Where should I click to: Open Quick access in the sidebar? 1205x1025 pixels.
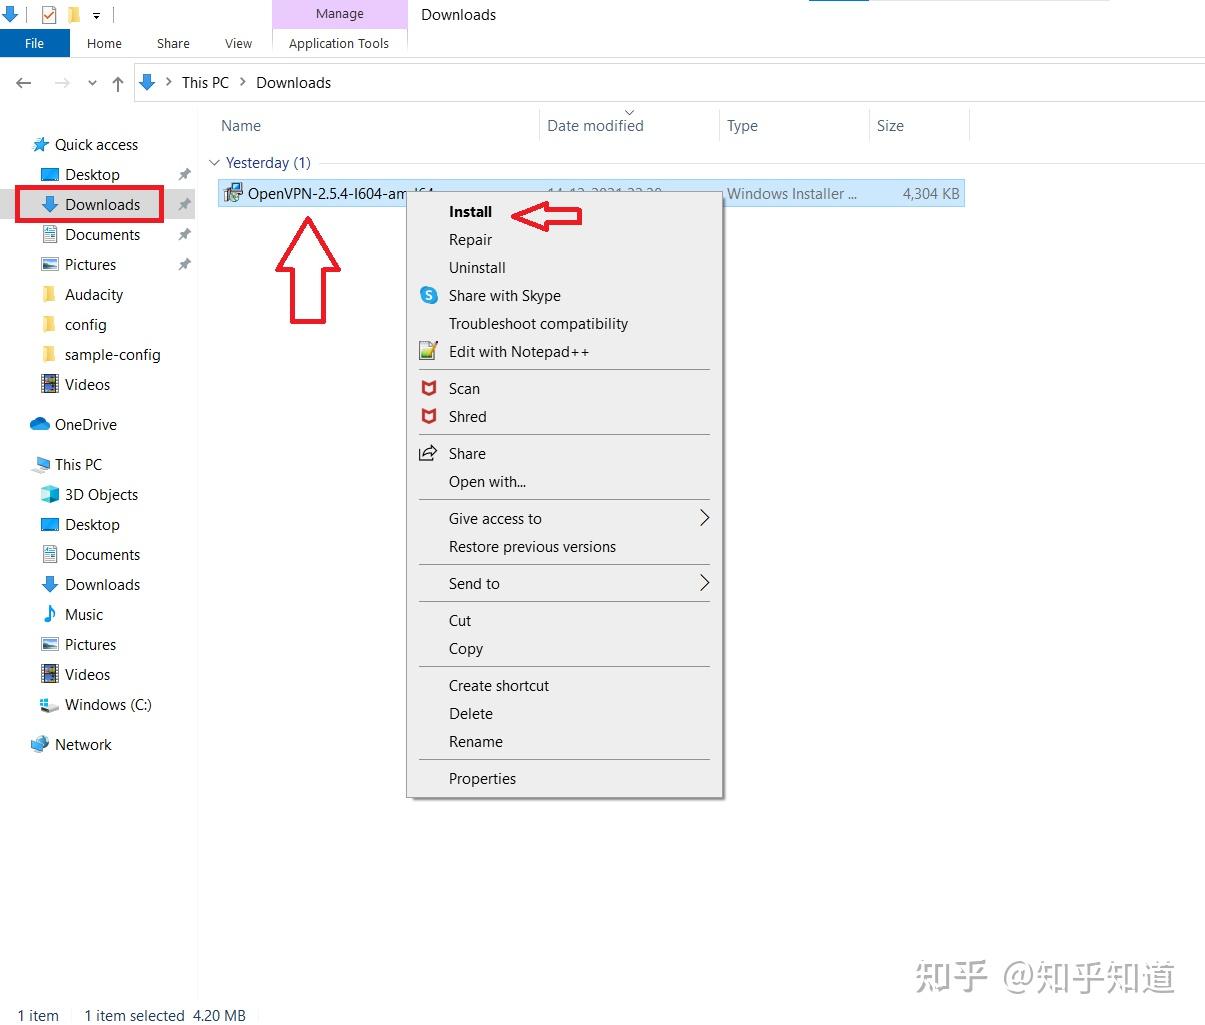96,145
